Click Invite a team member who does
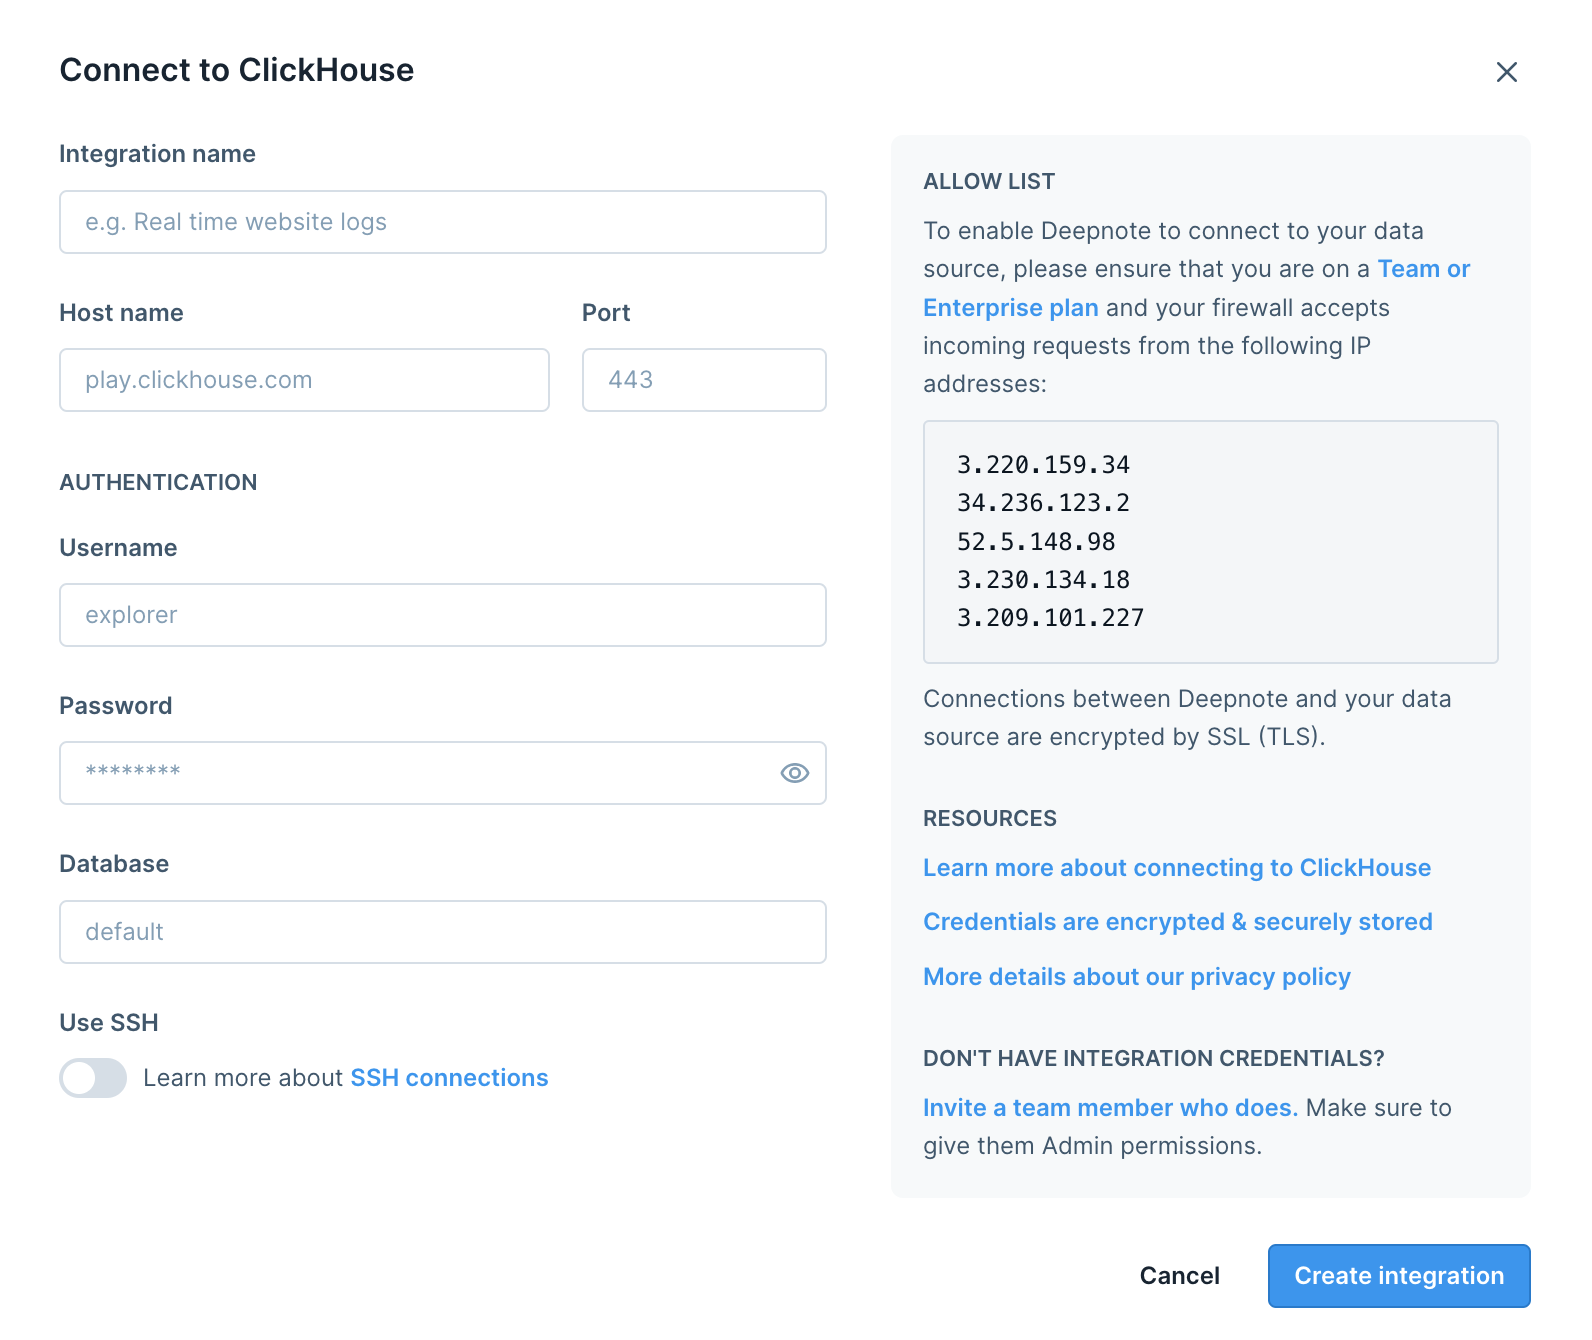The height and width of the screenshot is (1340, 1592). [x=1110, y=1108]
